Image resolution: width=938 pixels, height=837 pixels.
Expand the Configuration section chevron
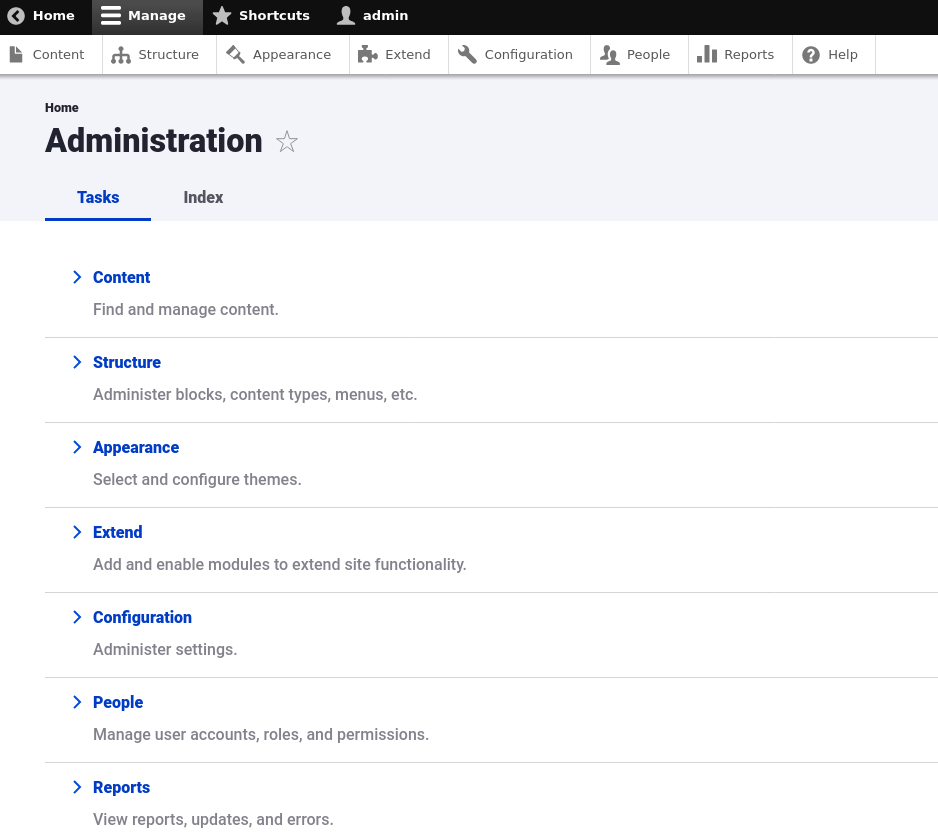(x=77, y=617)
